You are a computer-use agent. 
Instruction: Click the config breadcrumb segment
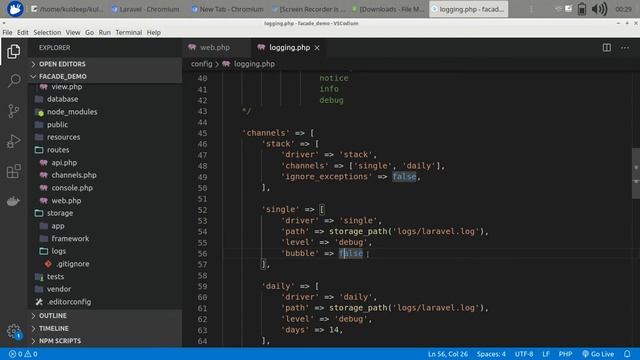pos(201,64)
